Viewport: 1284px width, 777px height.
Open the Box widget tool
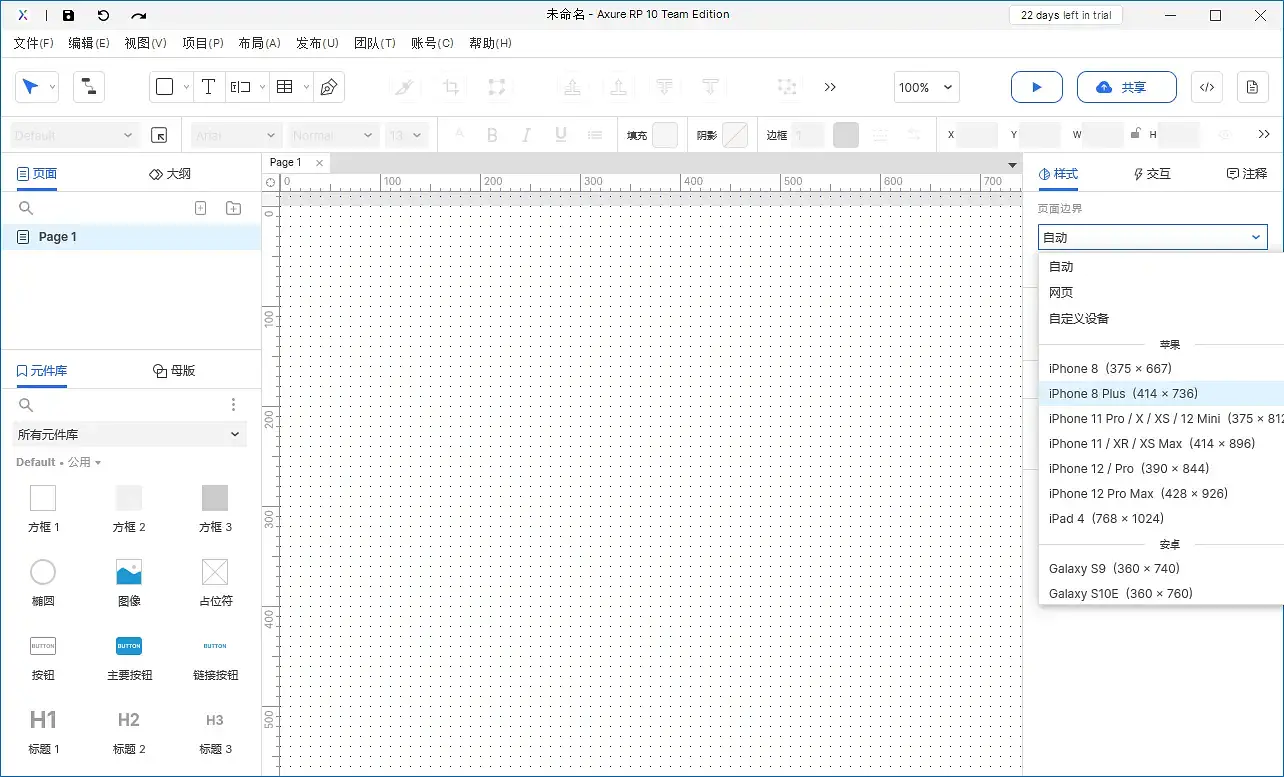(164, 87)
